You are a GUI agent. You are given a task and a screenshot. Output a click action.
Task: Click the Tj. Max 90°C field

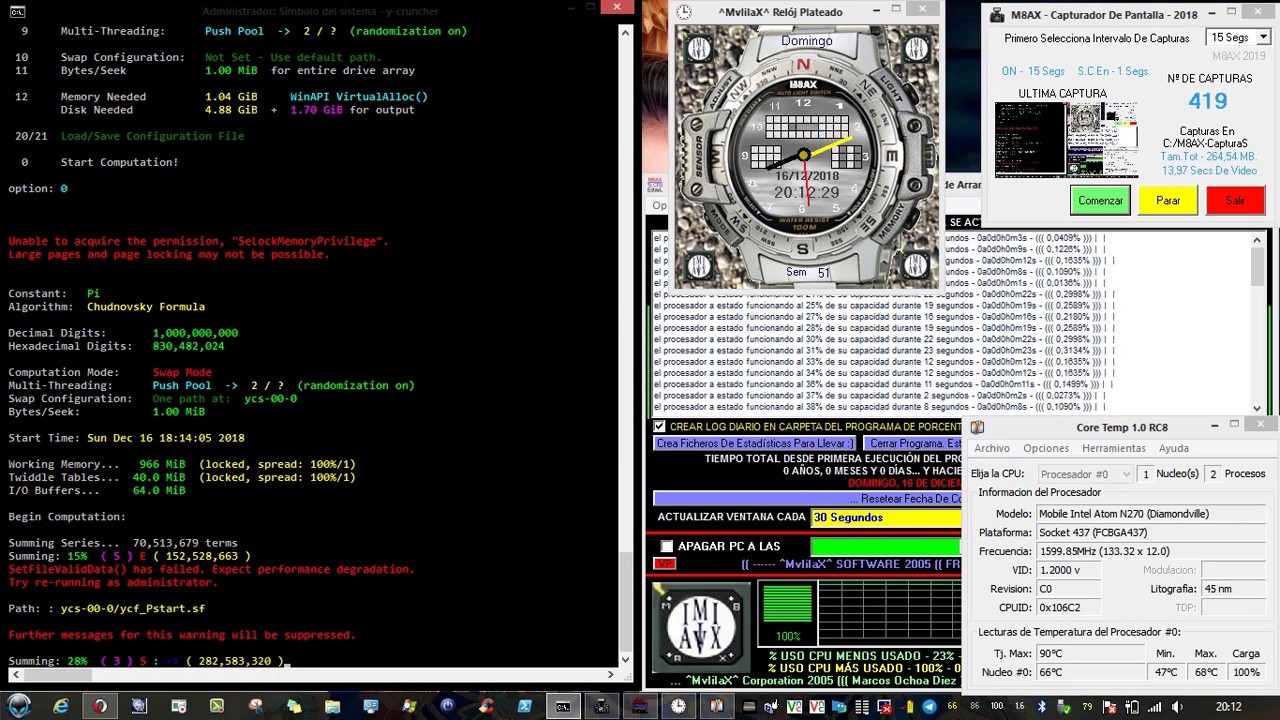coord(1090,653)
